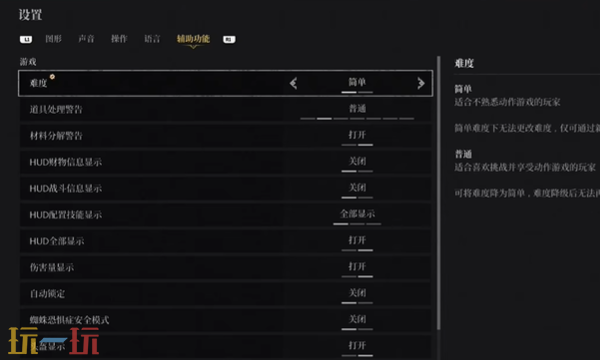600x360 pixels.
Task: Click the 普通 heading in description panel
Action: (x=463, y=154)
